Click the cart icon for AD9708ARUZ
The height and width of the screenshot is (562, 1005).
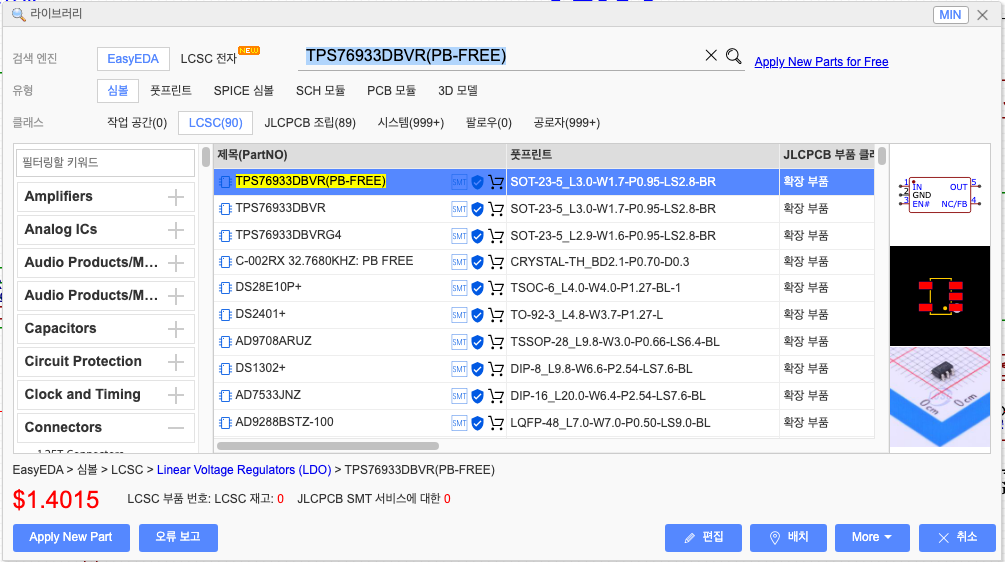pos(495,342)
